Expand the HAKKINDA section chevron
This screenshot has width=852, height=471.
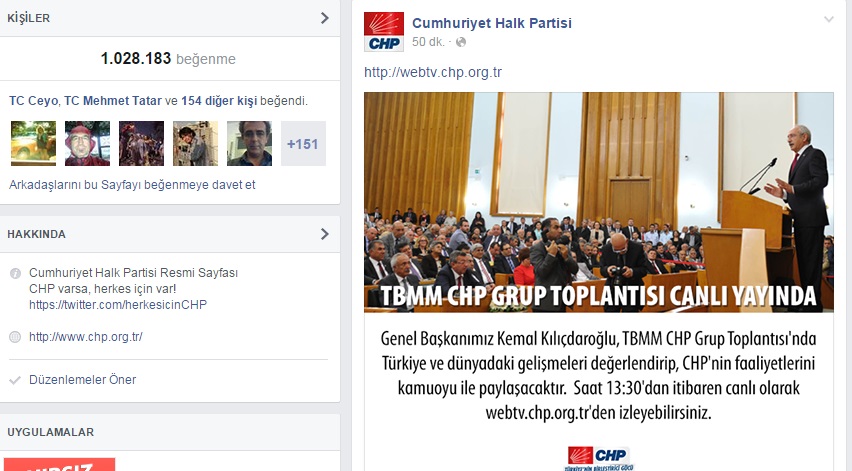[325, 234]
